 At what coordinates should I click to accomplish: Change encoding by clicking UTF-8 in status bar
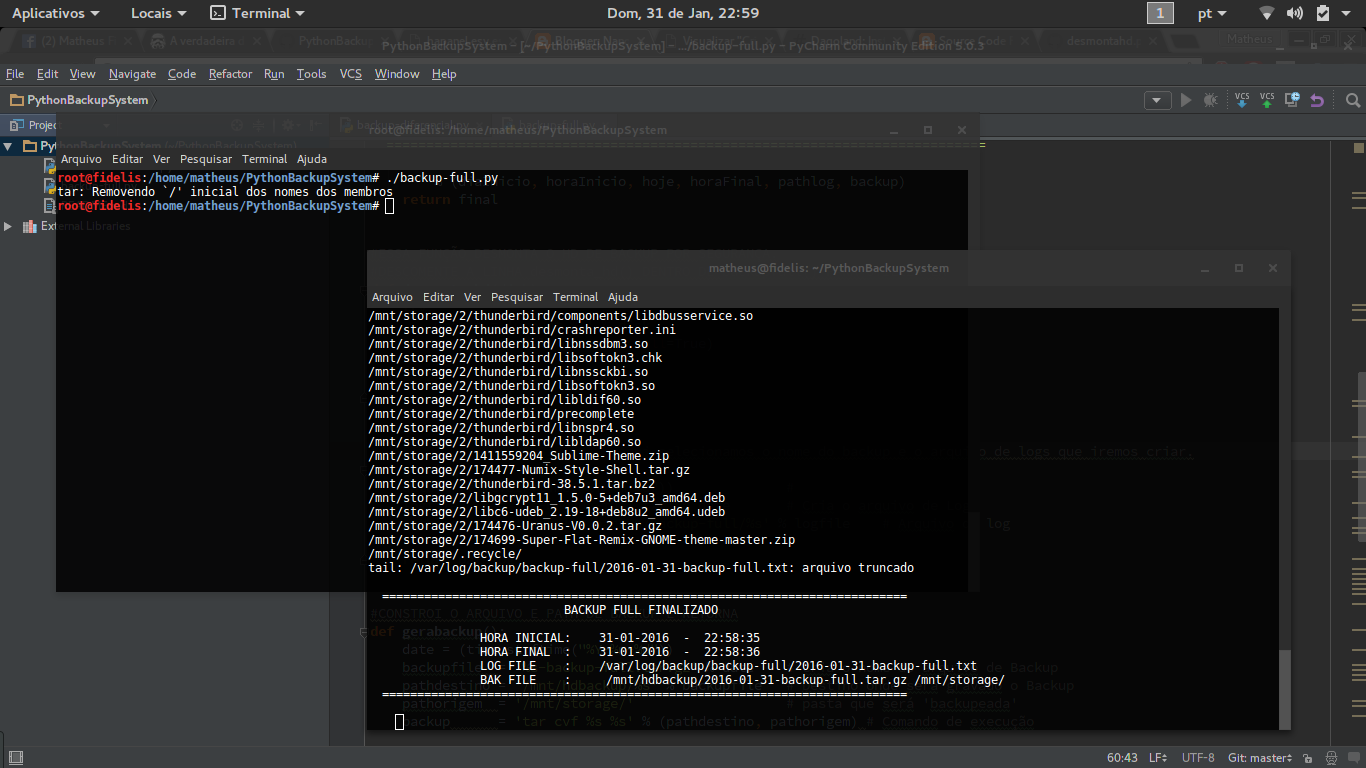1197,757
